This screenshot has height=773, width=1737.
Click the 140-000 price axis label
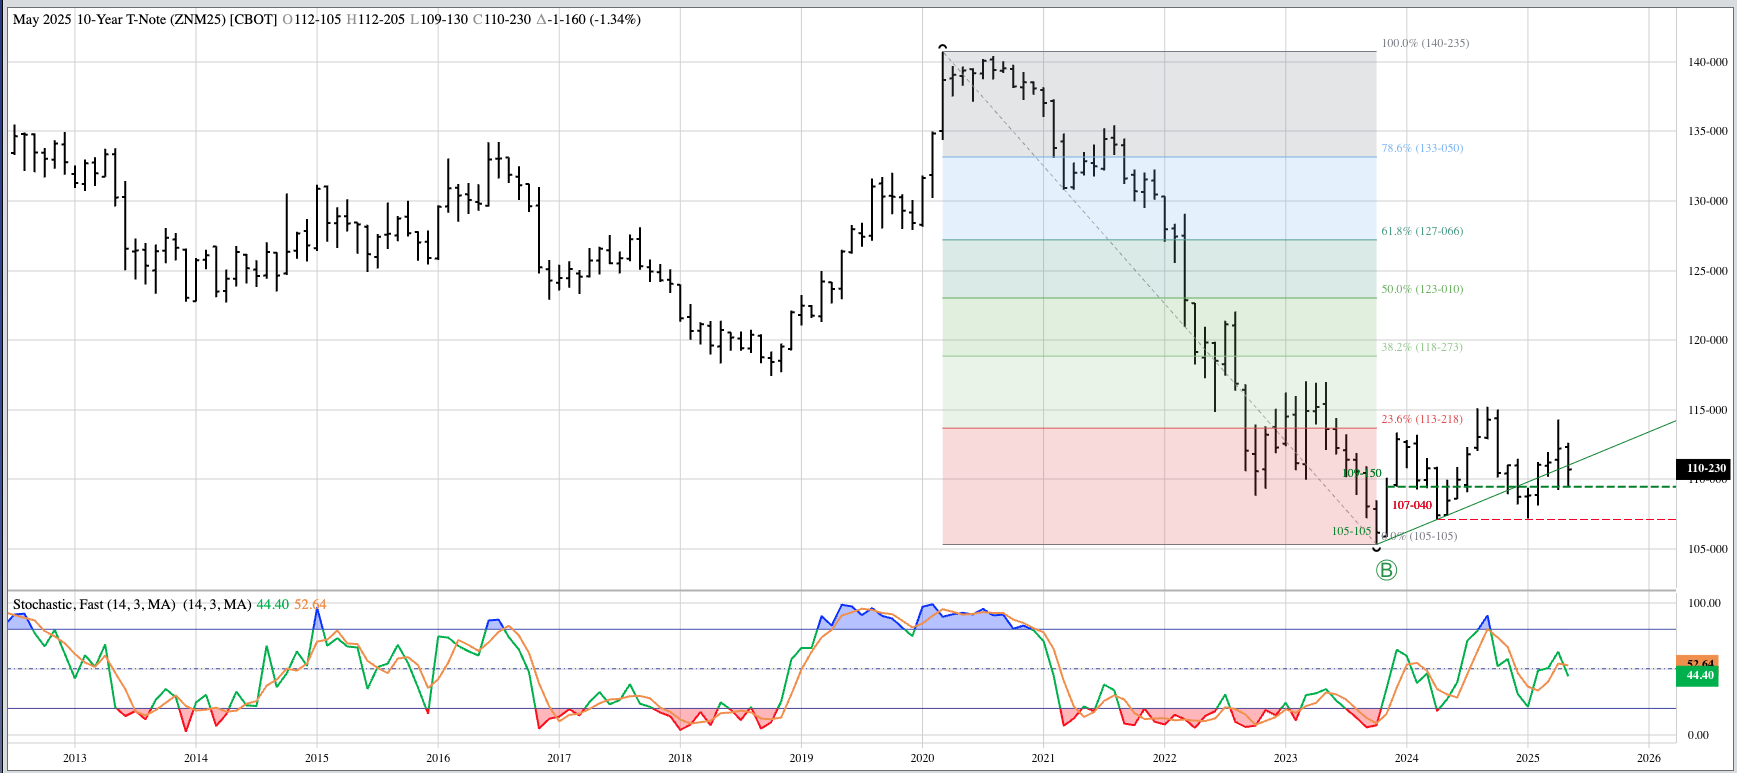[x=1707, y=62]
